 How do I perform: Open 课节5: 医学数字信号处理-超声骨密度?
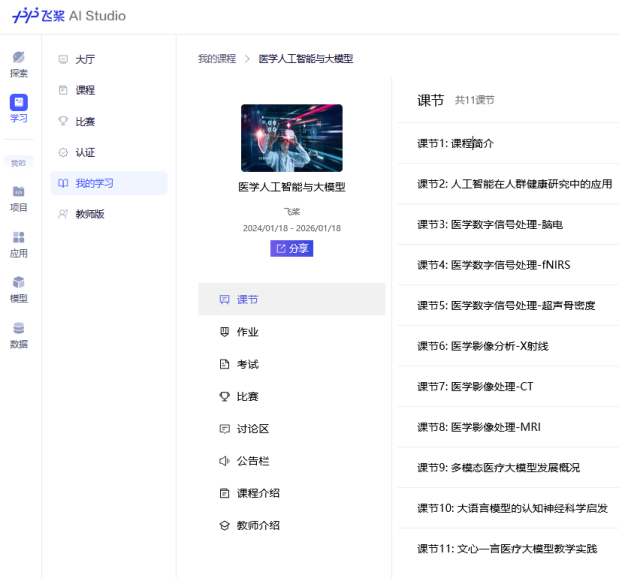(x=506, y=306)
